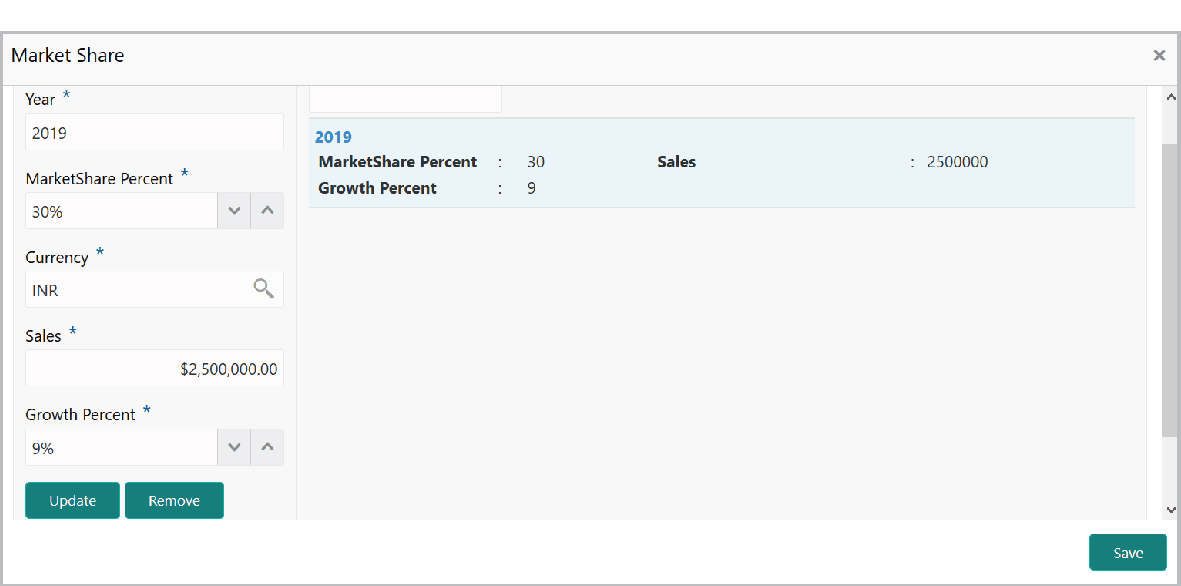The image size is (1181, 586).
Task: Click the Update button
Action: pyautogui.click(x=72, y=501)
